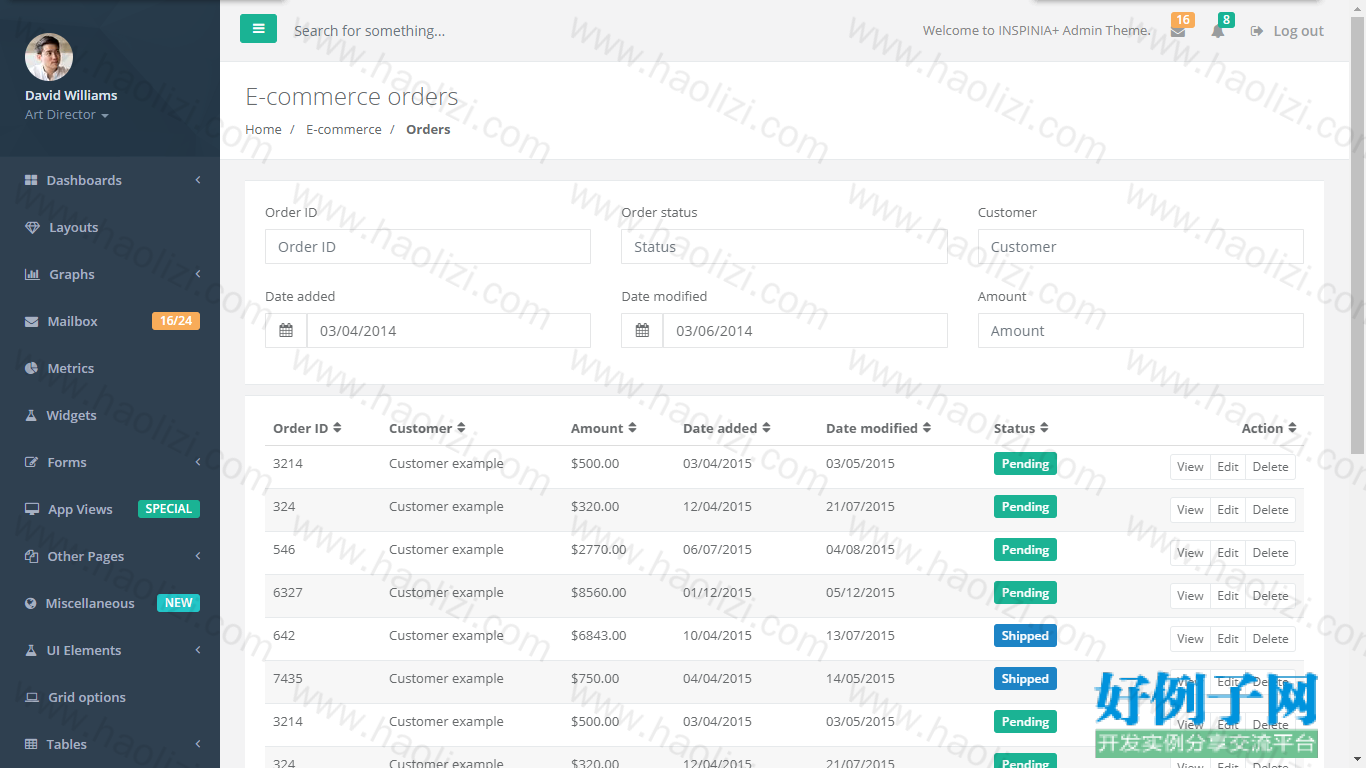This screenshot has width=1366, height=768.
Task: Open the Mailbox menu item
Action: point(110,321)
